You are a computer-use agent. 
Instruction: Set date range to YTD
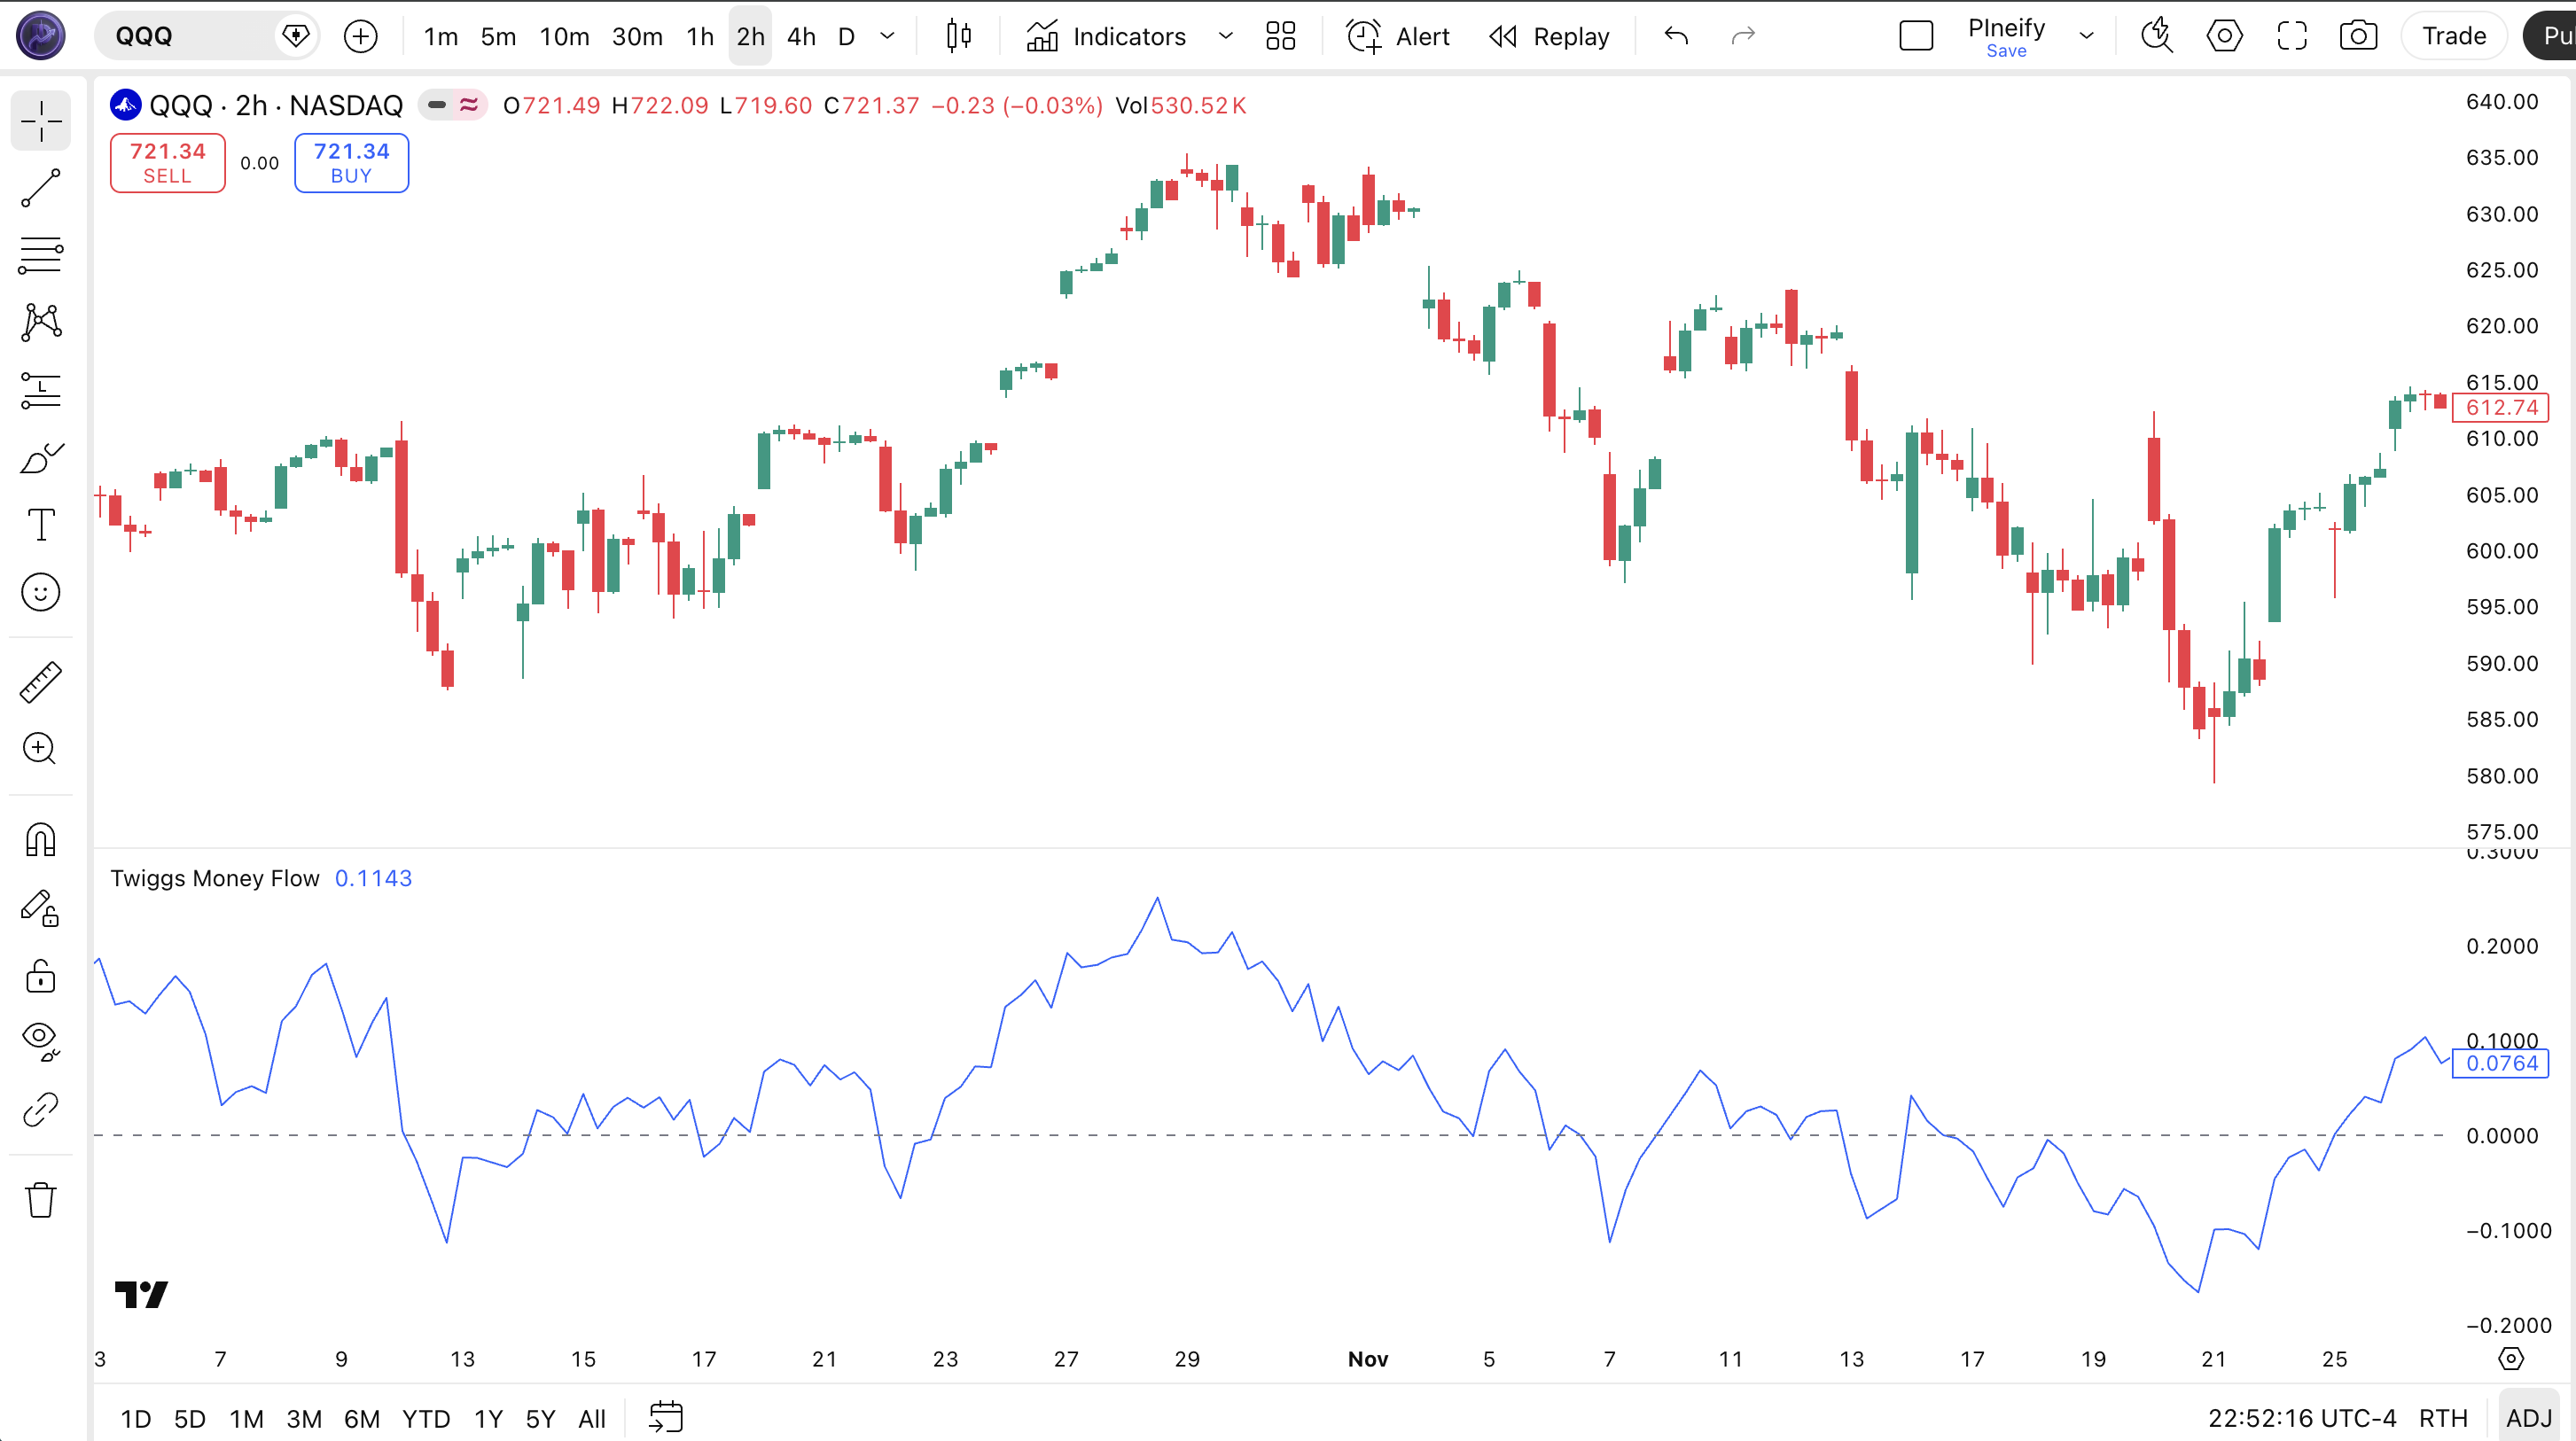tap(426, 1418)
